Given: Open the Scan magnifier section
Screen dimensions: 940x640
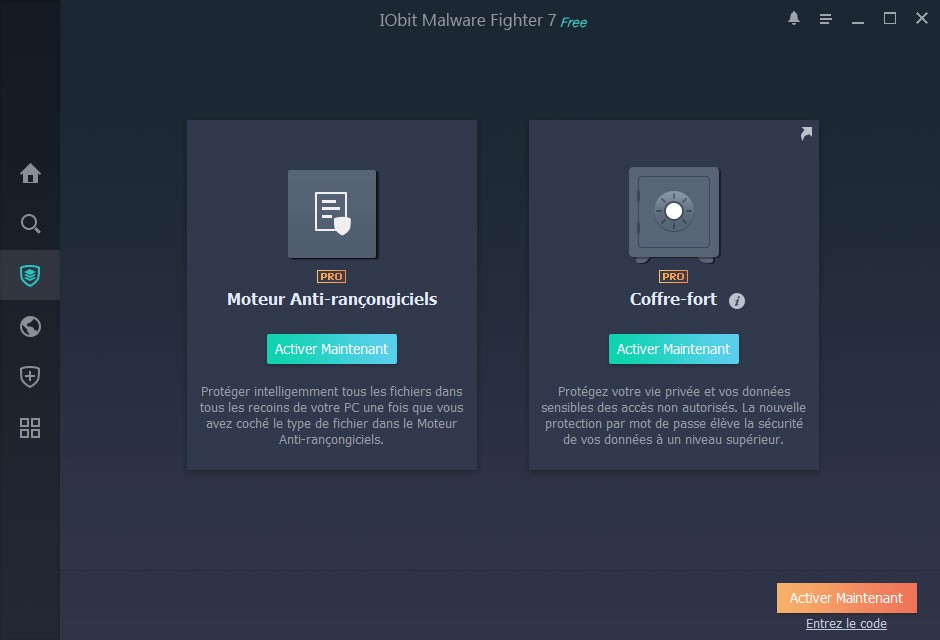Looking at the screenshot, I should point(30,224).
